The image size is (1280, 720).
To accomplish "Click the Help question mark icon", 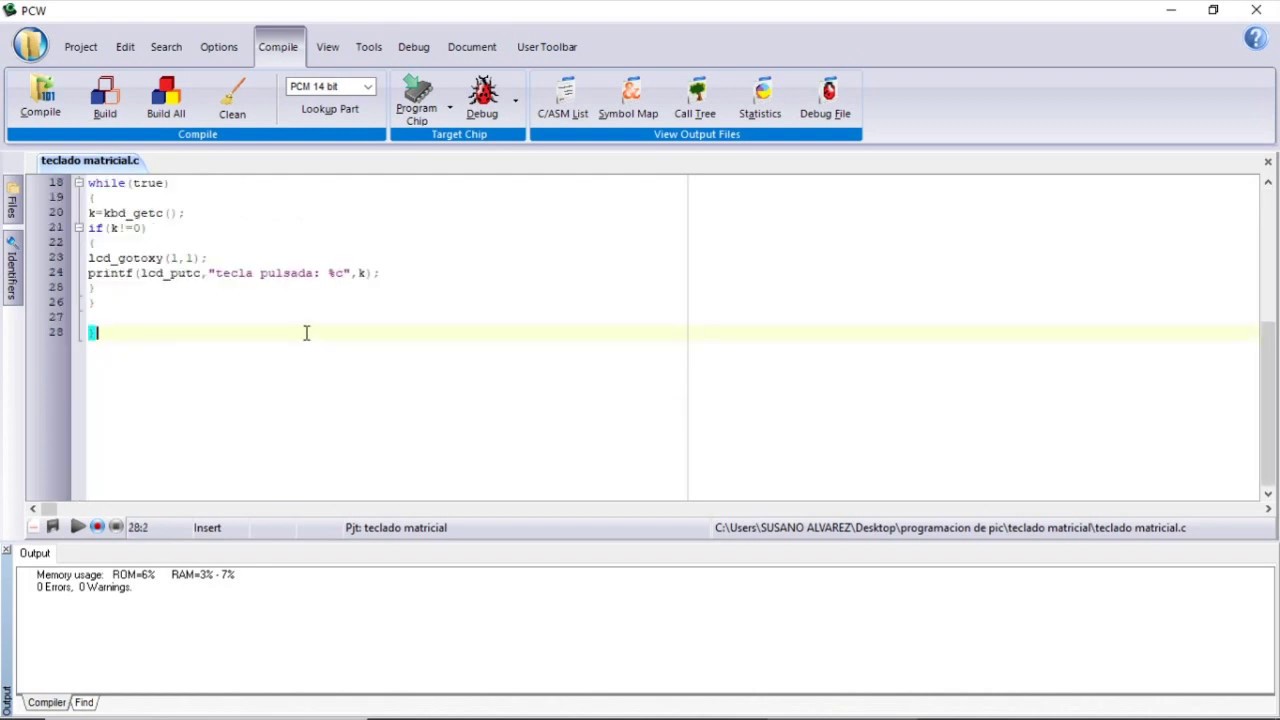I will tap(1255, 39).
